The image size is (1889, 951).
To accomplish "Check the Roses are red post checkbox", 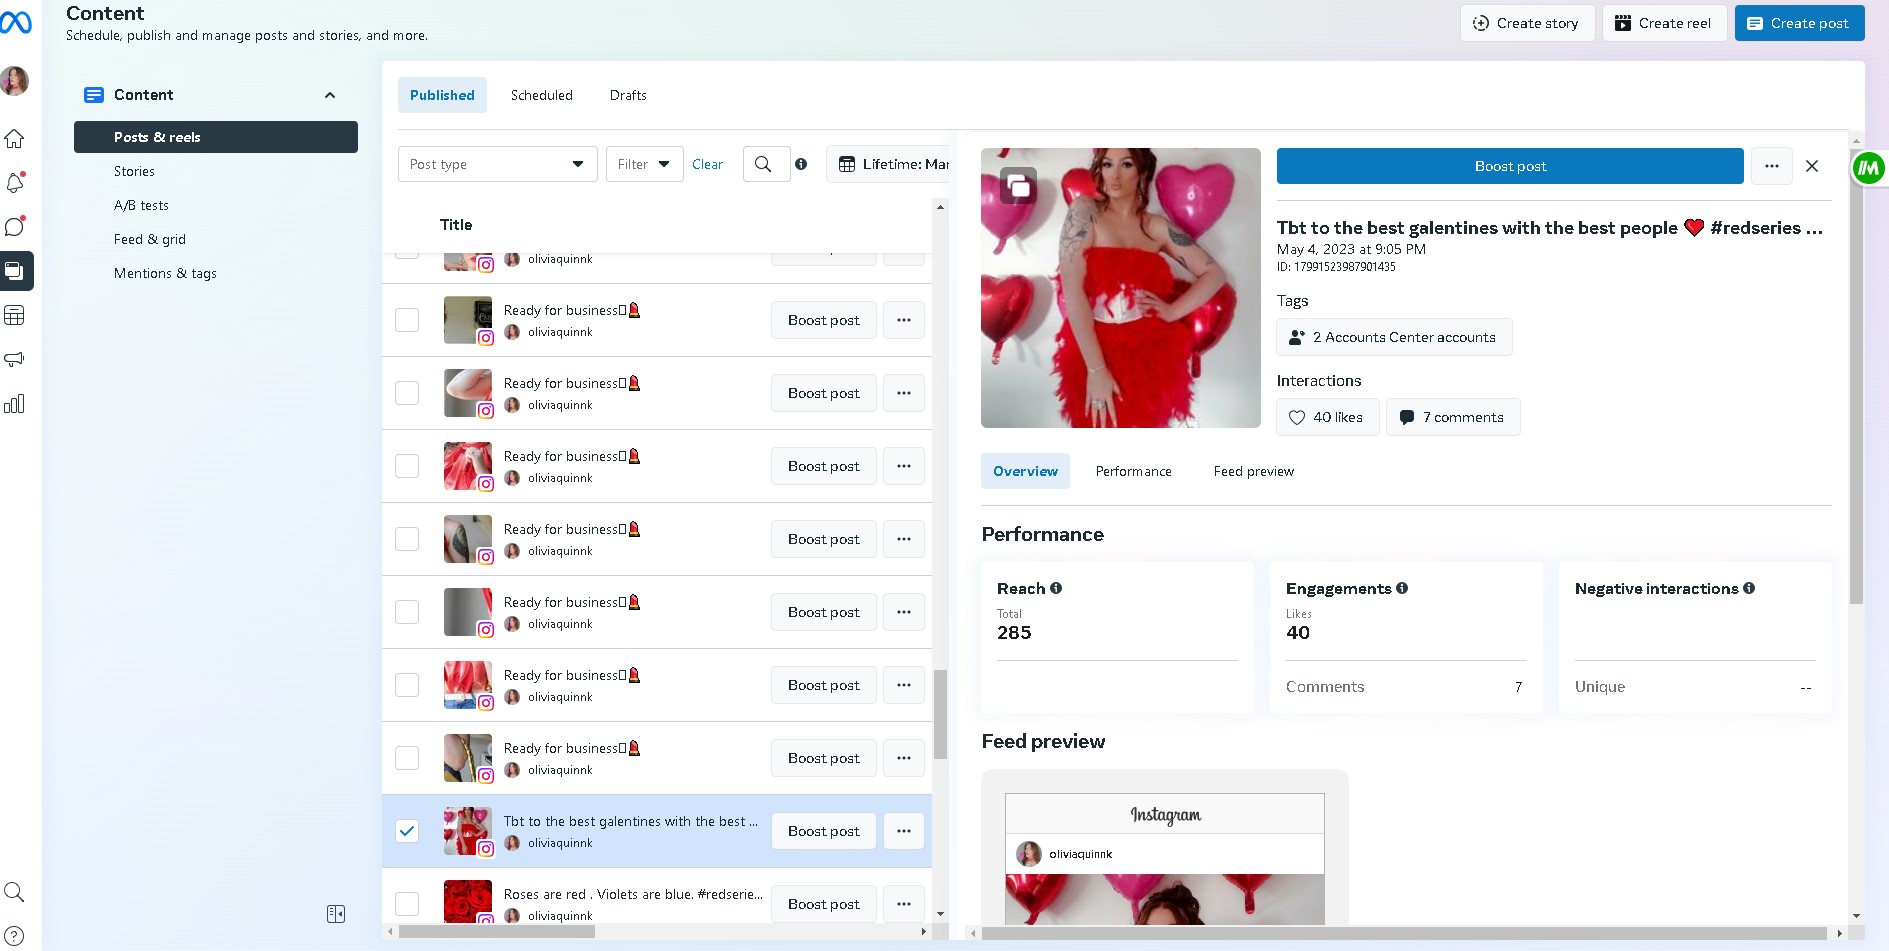I will pos(407,904).
